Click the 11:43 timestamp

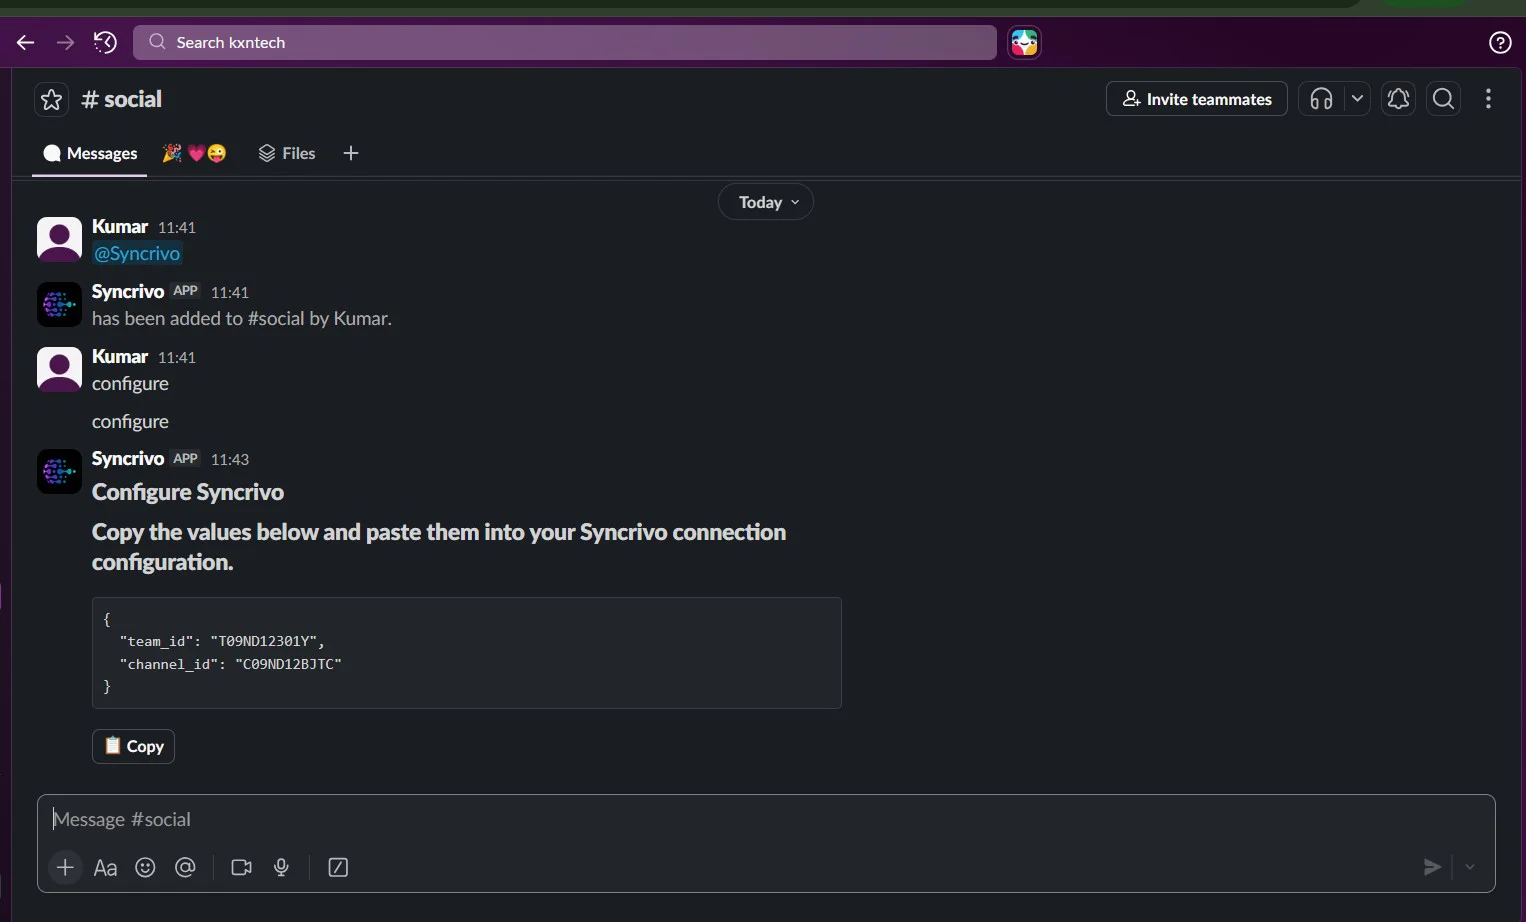[x=230, y=459]
